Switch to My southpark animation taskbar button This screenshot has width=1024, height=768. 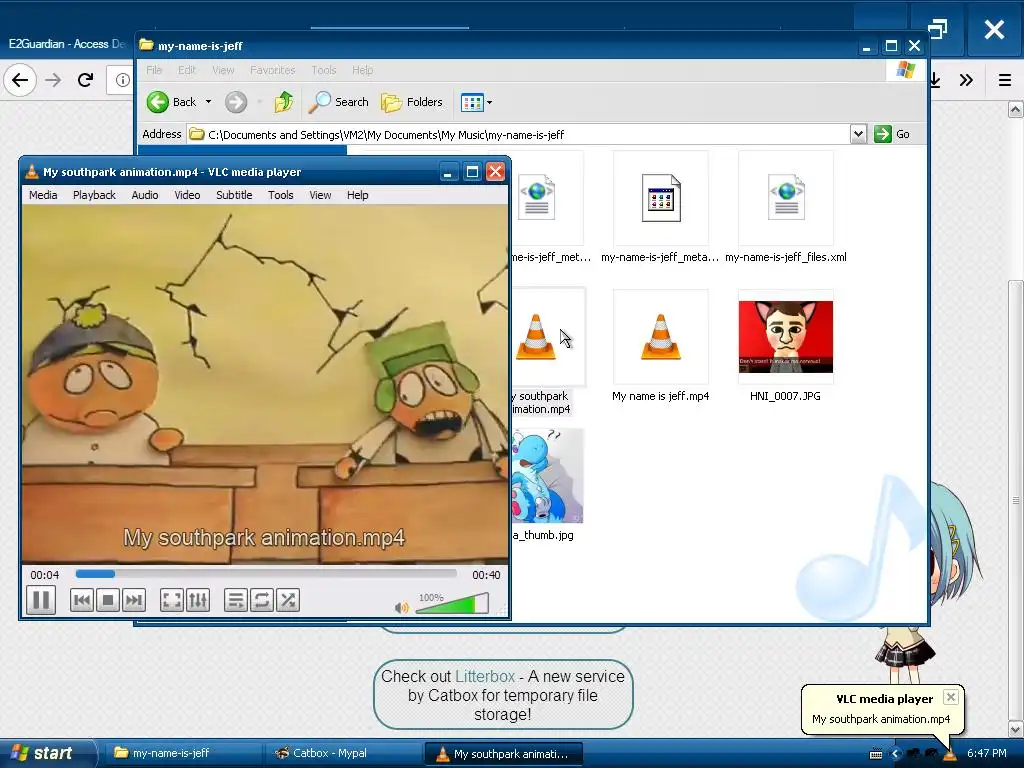tap(504, 753)
